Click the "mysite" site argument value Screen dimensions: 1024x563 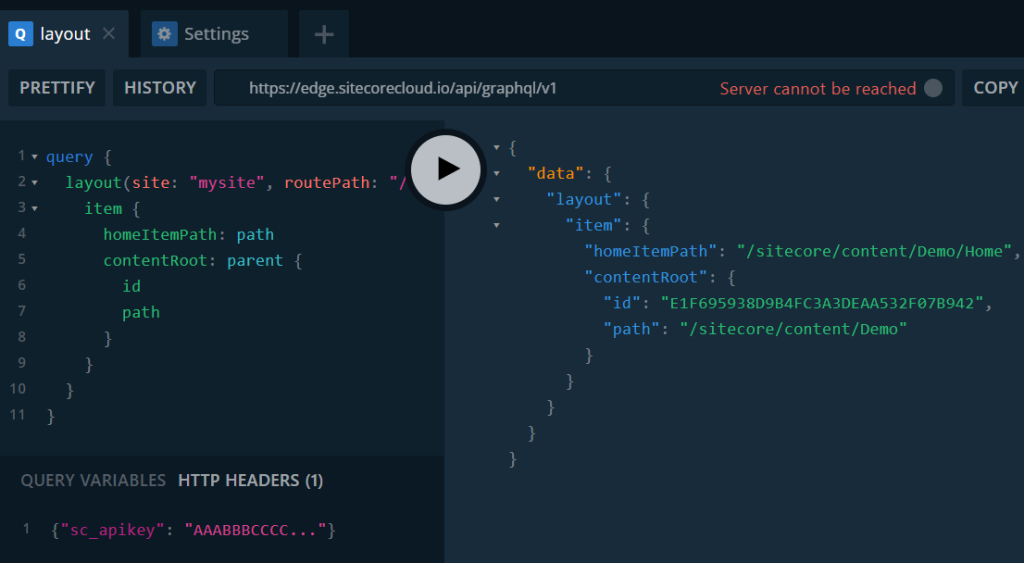(x=227, y=182)
